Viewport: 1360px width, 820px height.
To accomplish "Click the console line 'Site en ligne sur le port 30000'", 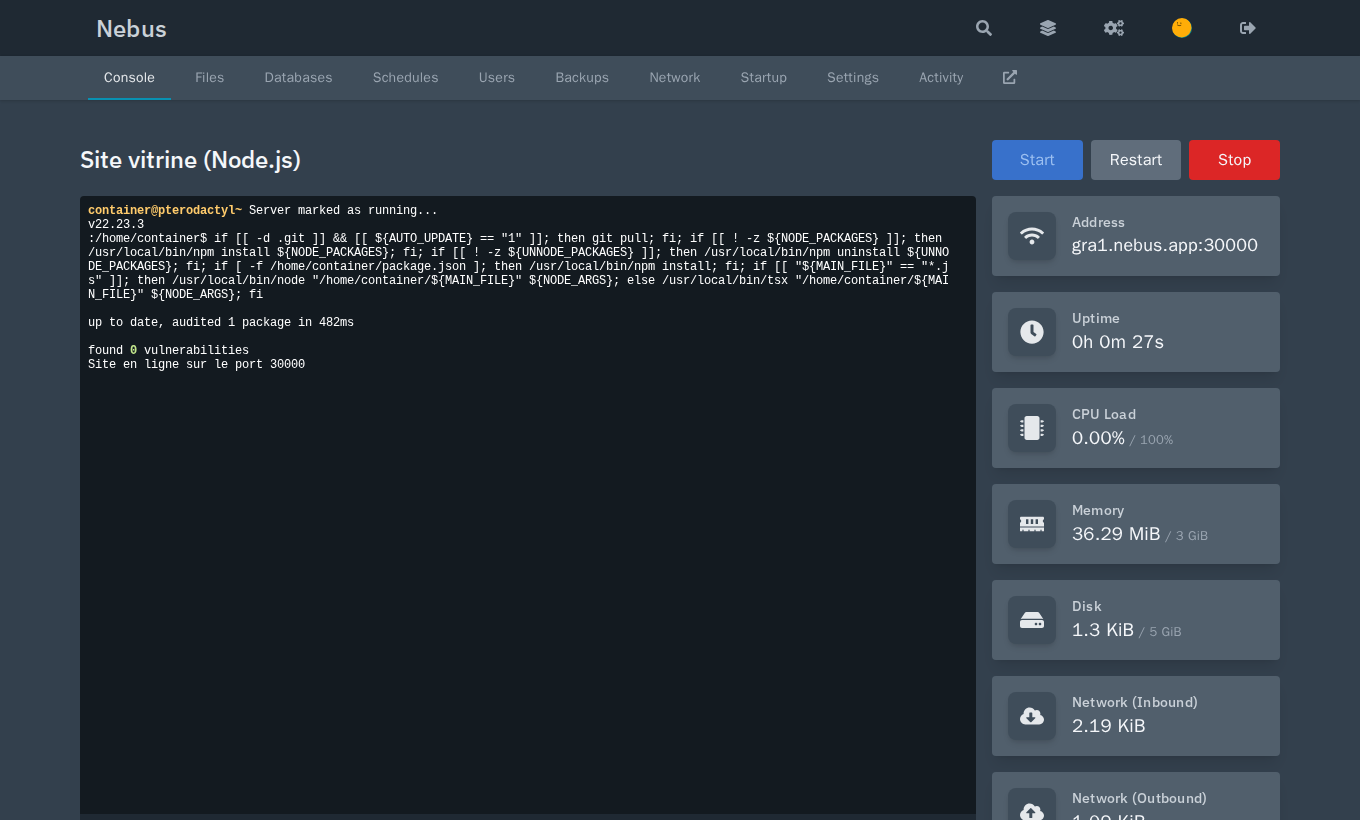I will pos(196,365).
